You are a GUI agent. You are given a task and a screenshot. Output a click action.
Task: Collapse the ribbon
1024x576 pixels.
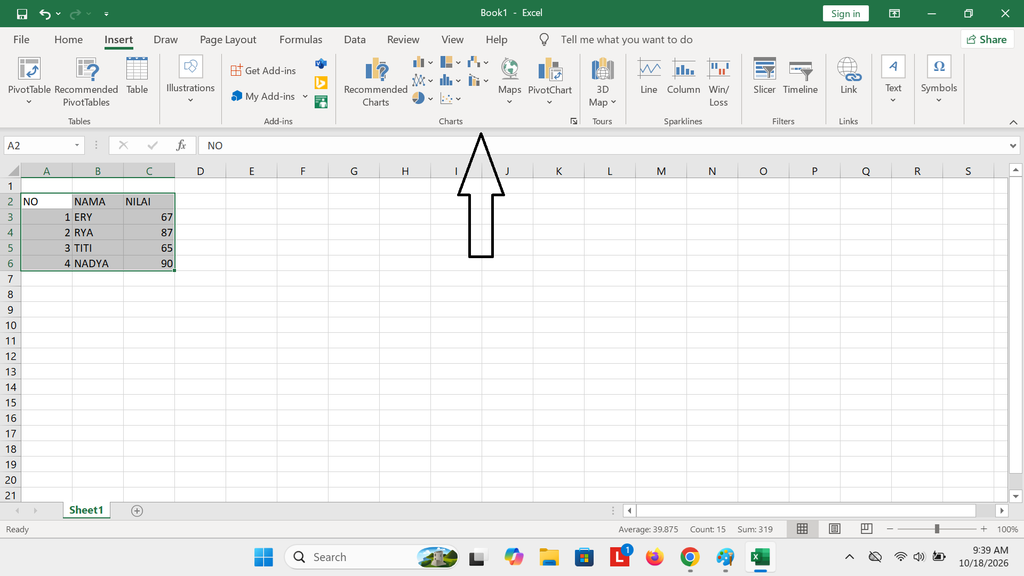click(1013, 122)
